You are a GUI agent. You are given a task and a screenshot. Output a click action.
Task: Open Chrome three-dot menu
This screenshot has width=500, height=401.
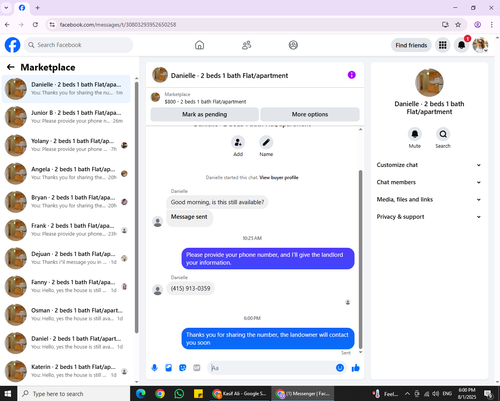point(492,25)
